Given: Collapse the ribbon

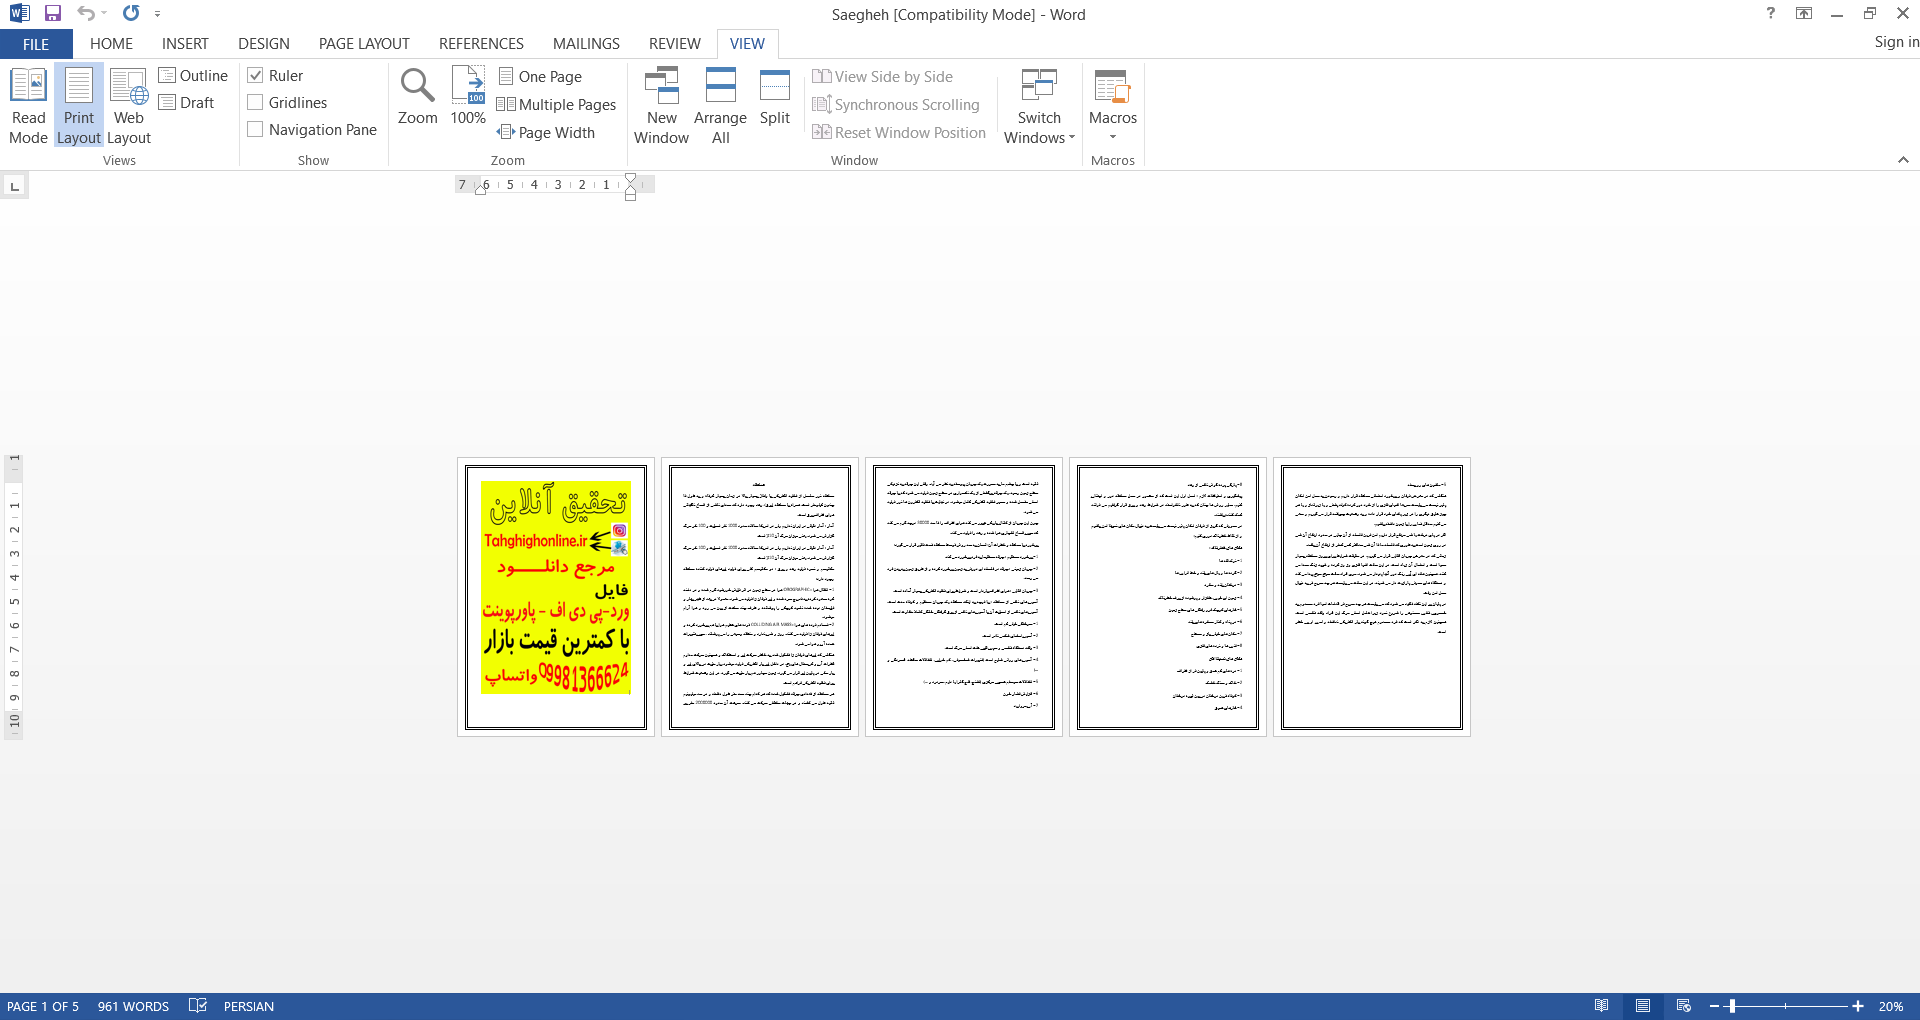Looking at the screenshot, I should pos(1903,160).
